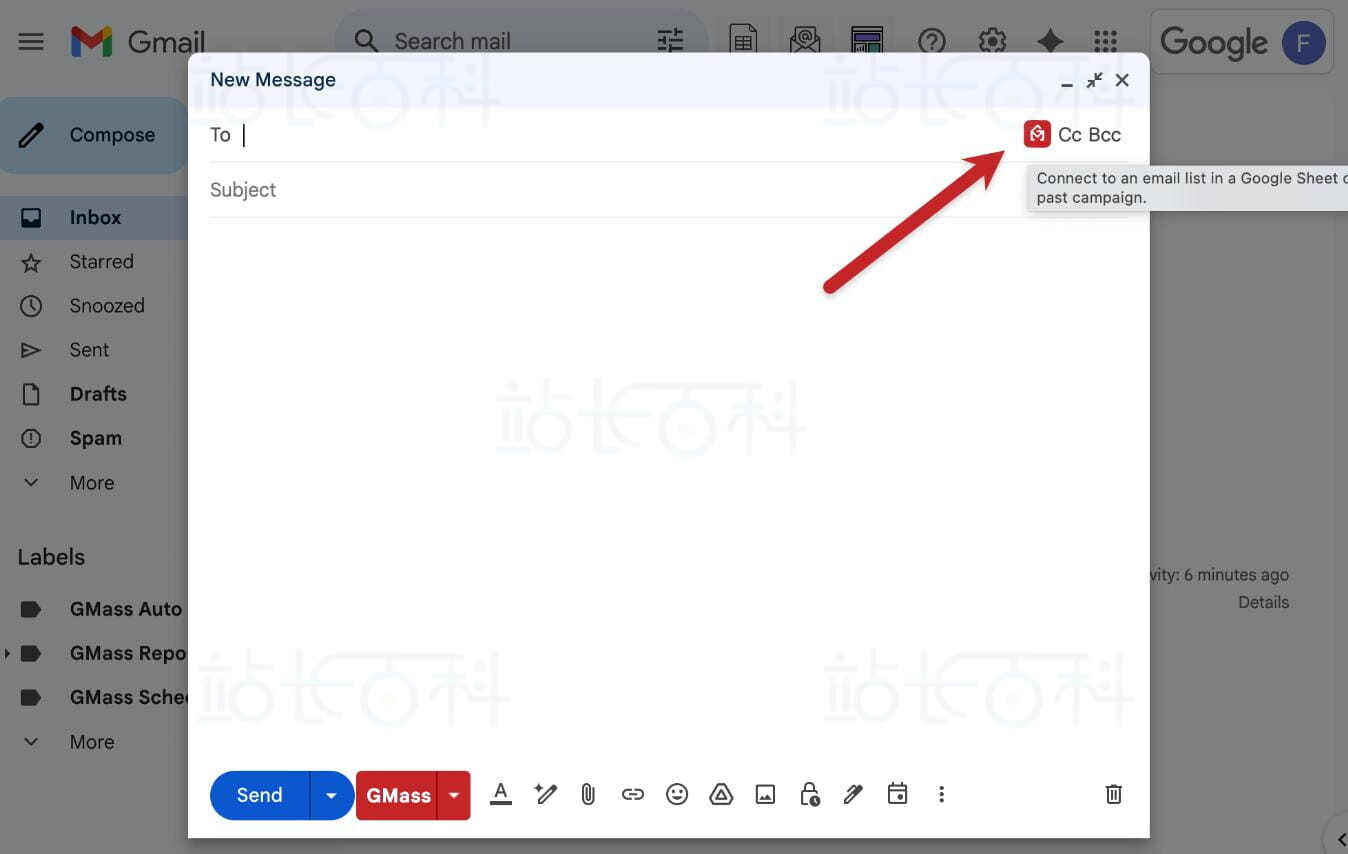Expand GMass settings dropdown arrow
The height and width of the screenshot is (854, 1348).
coord(454,795)
